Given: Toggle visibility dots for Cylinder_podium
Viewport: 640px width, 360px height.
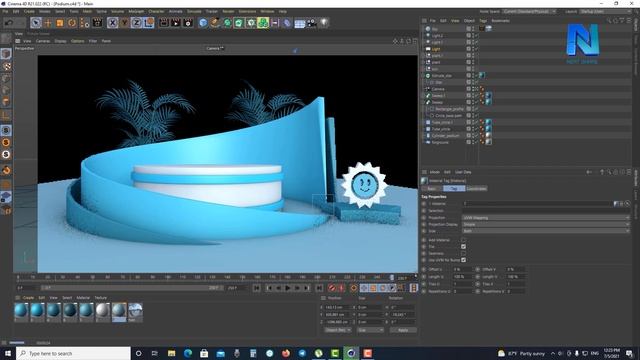Looking at the screenshot, I should [473, 136].
